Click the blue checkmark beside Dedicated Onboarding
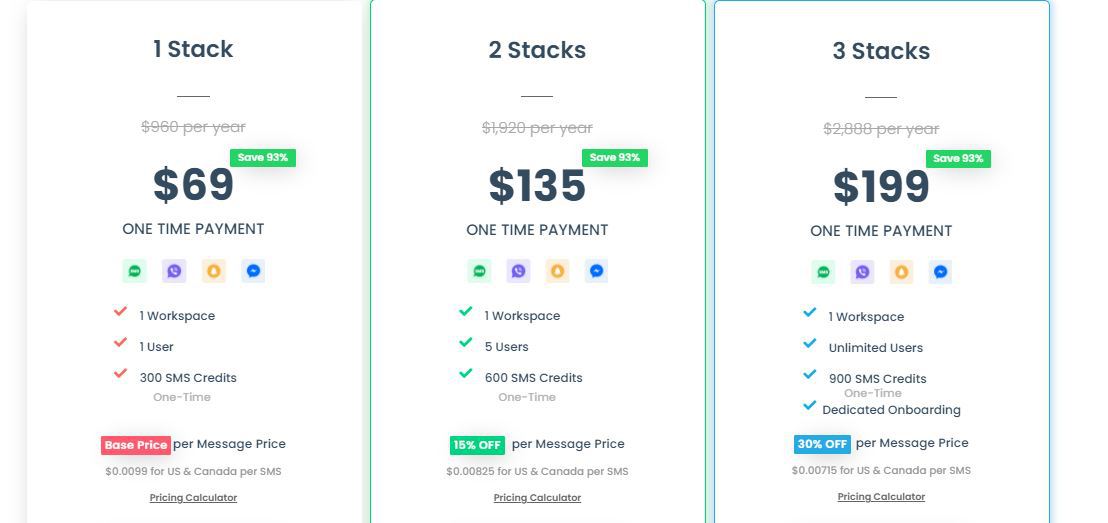1108x523 pixels. pyautogui.click(x=810, y=406)
